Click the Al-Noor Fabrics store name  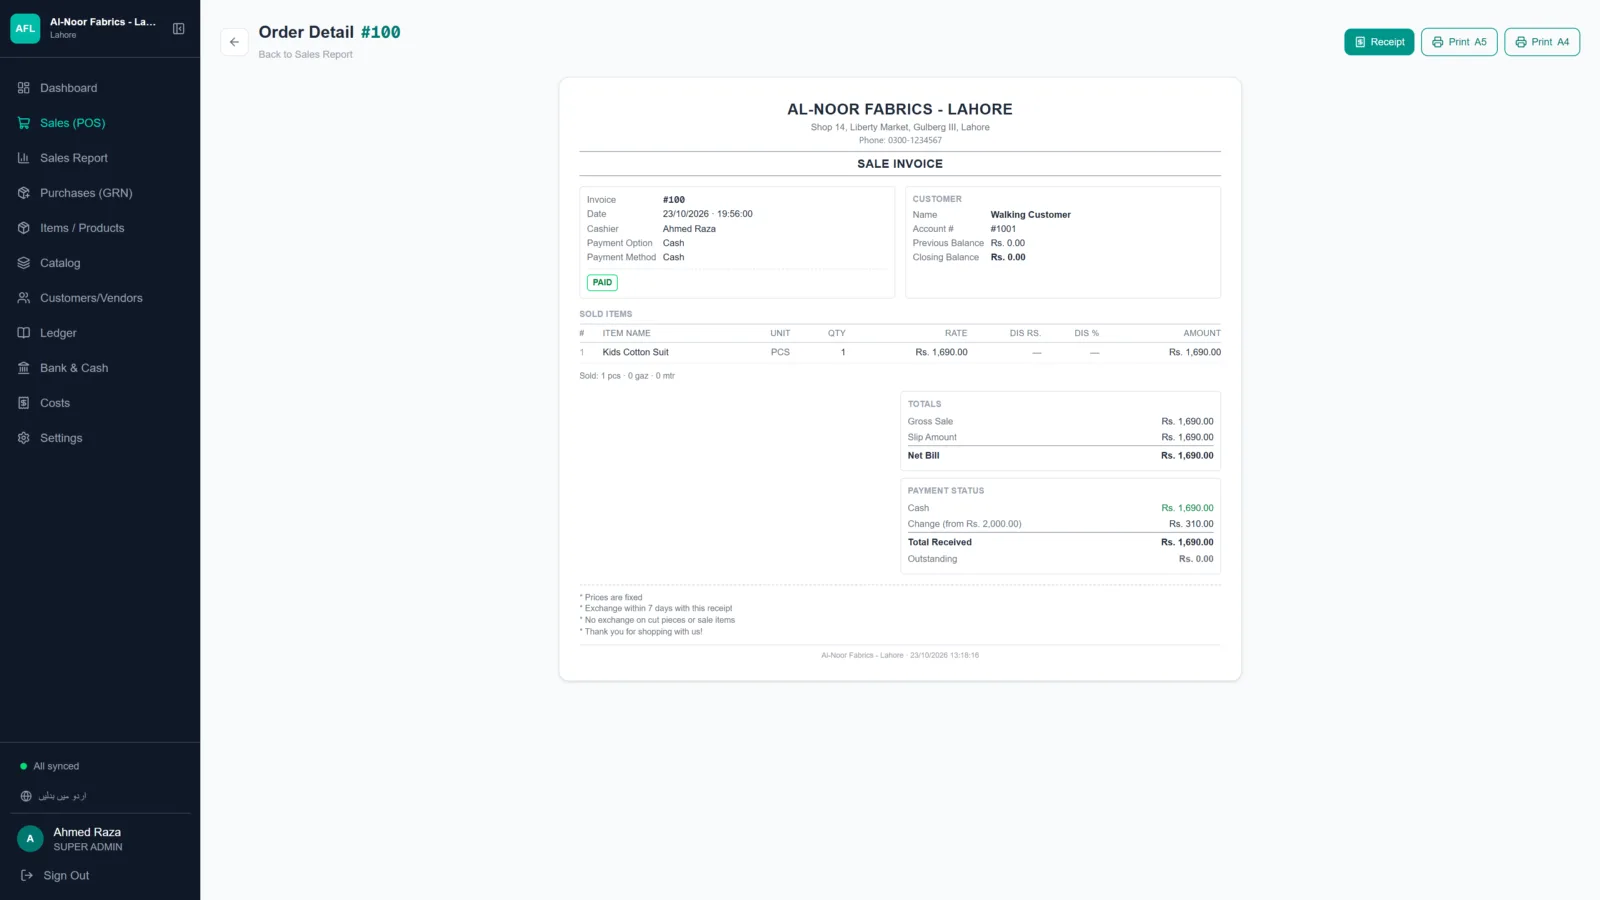[x=103, y=22]
